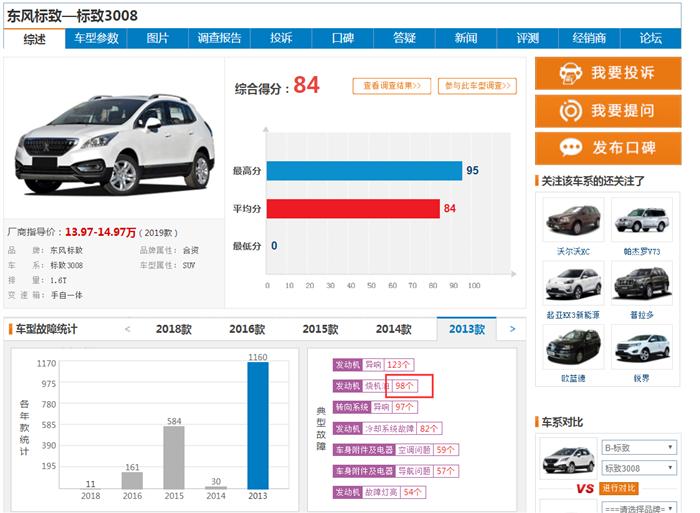This screenshot has height=513, width=700.
Task: Select the 2016款 model year tab
Action: pyautogui.click(x=247, y=329)
